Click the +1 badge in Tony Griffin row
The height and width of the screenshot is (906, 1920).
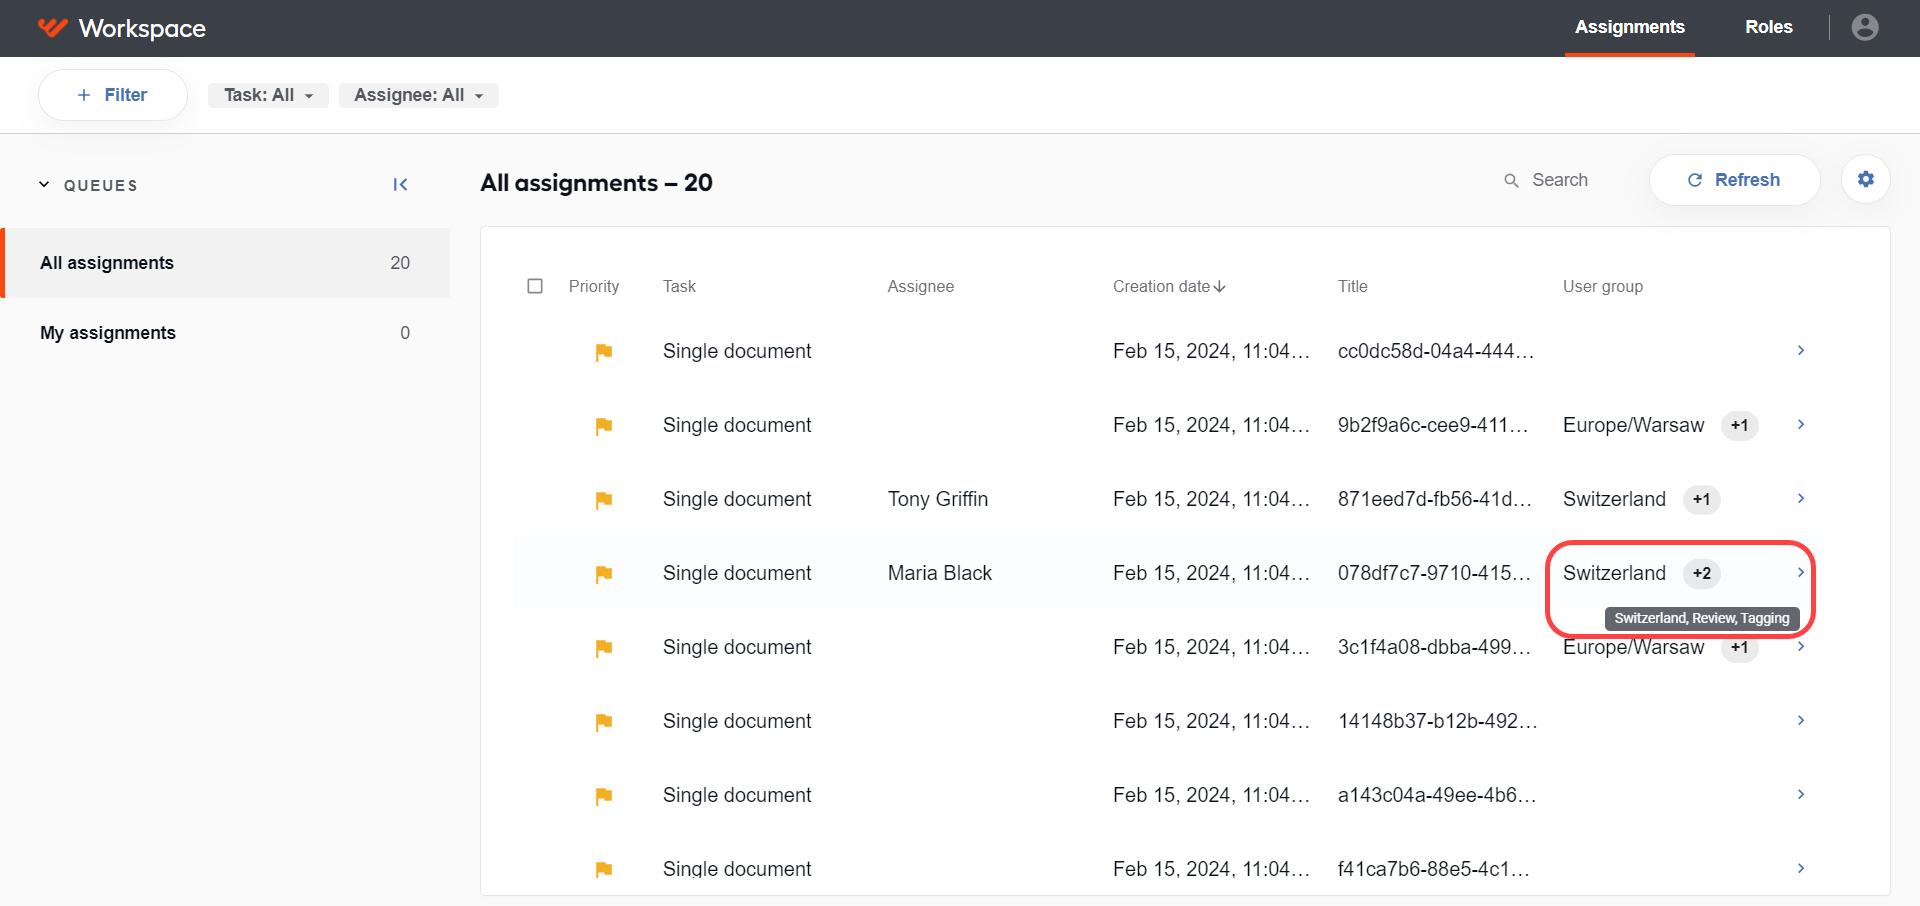click(1701, 499)
